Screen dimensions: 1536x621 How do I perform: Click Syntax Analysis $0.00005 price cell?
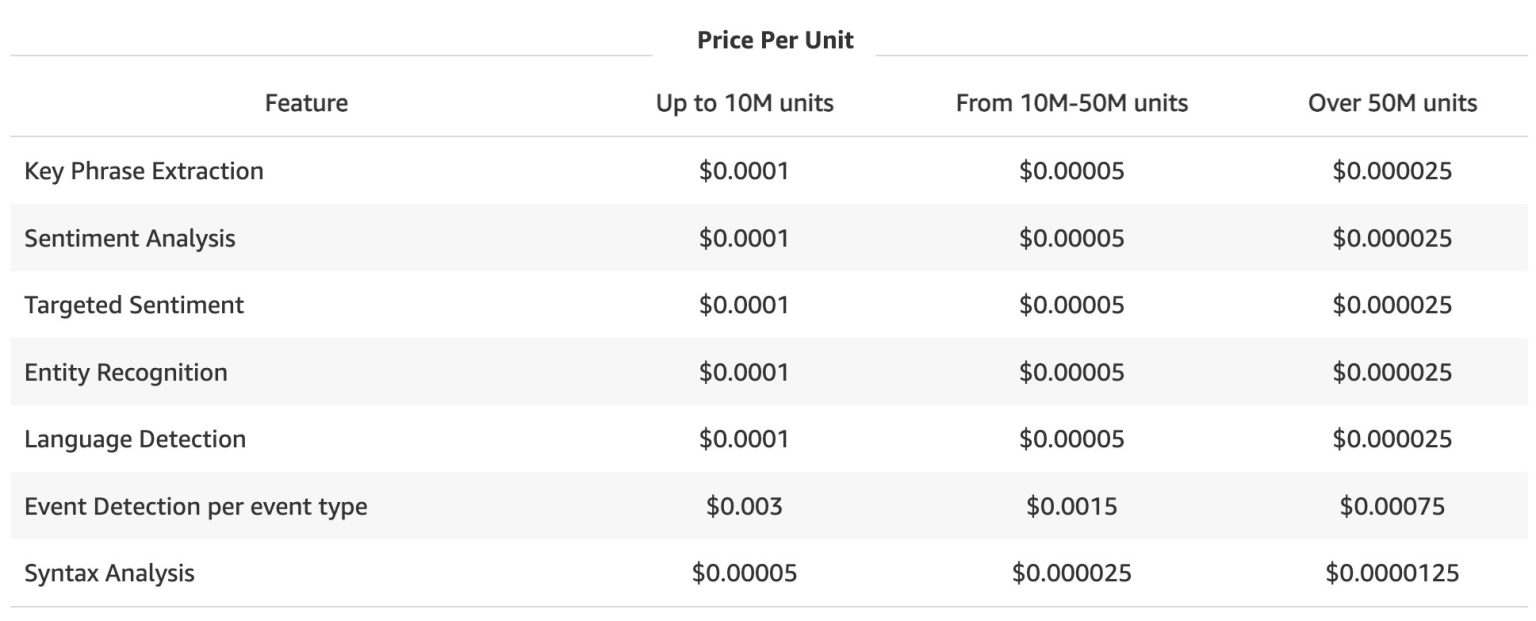(x=744, y=573)
